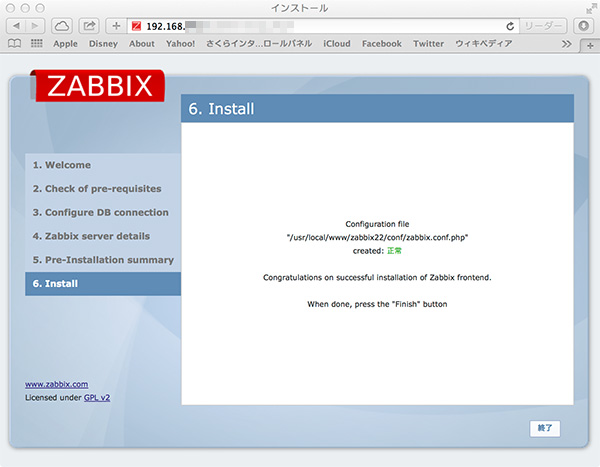Open the www.zabbix.com link
The image size is (600, 467).
click(56, 384)
